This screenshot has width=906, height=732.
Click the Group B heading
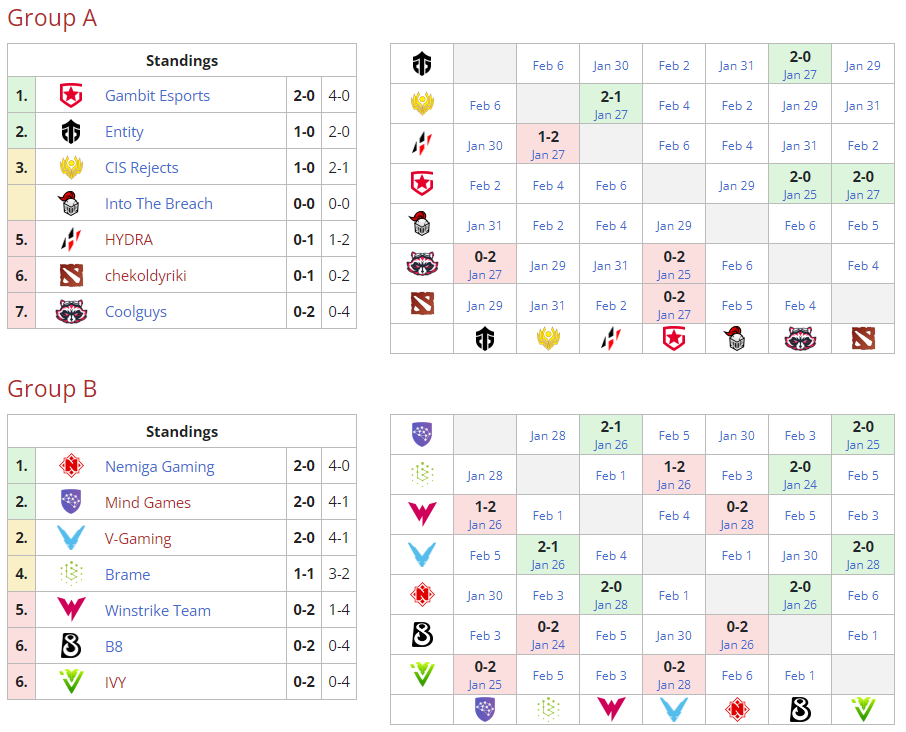(52, 389)
